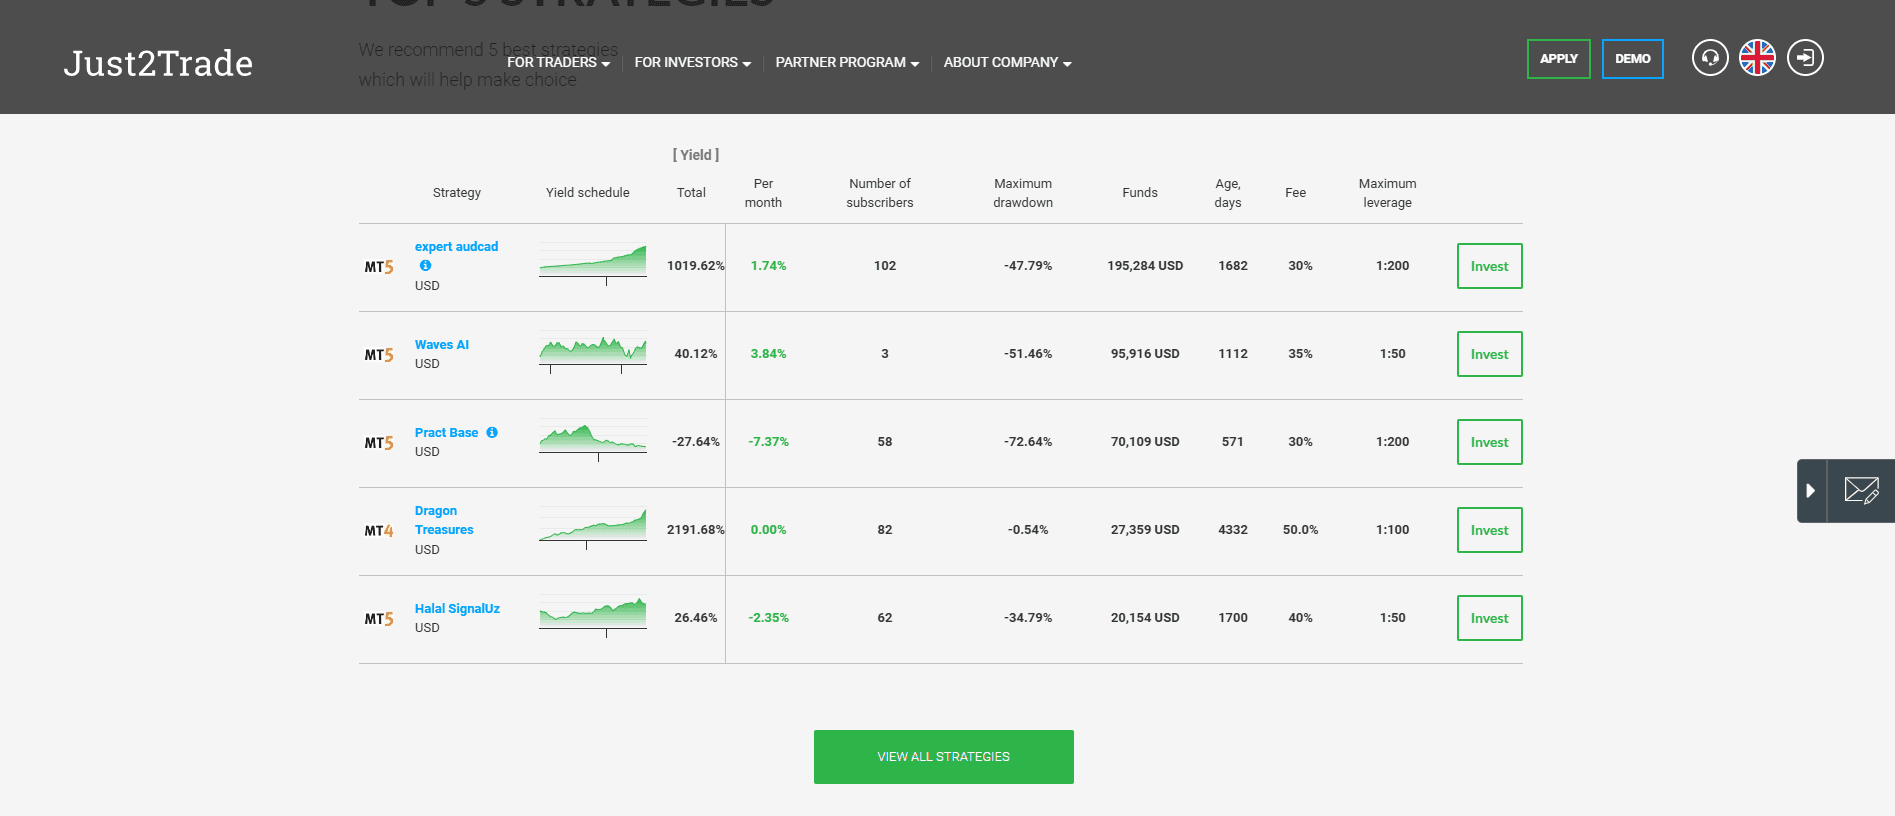Screen dimensions: 1895x816
Task: Click the Maximum drawdown column header
Action: [1023, 193]
